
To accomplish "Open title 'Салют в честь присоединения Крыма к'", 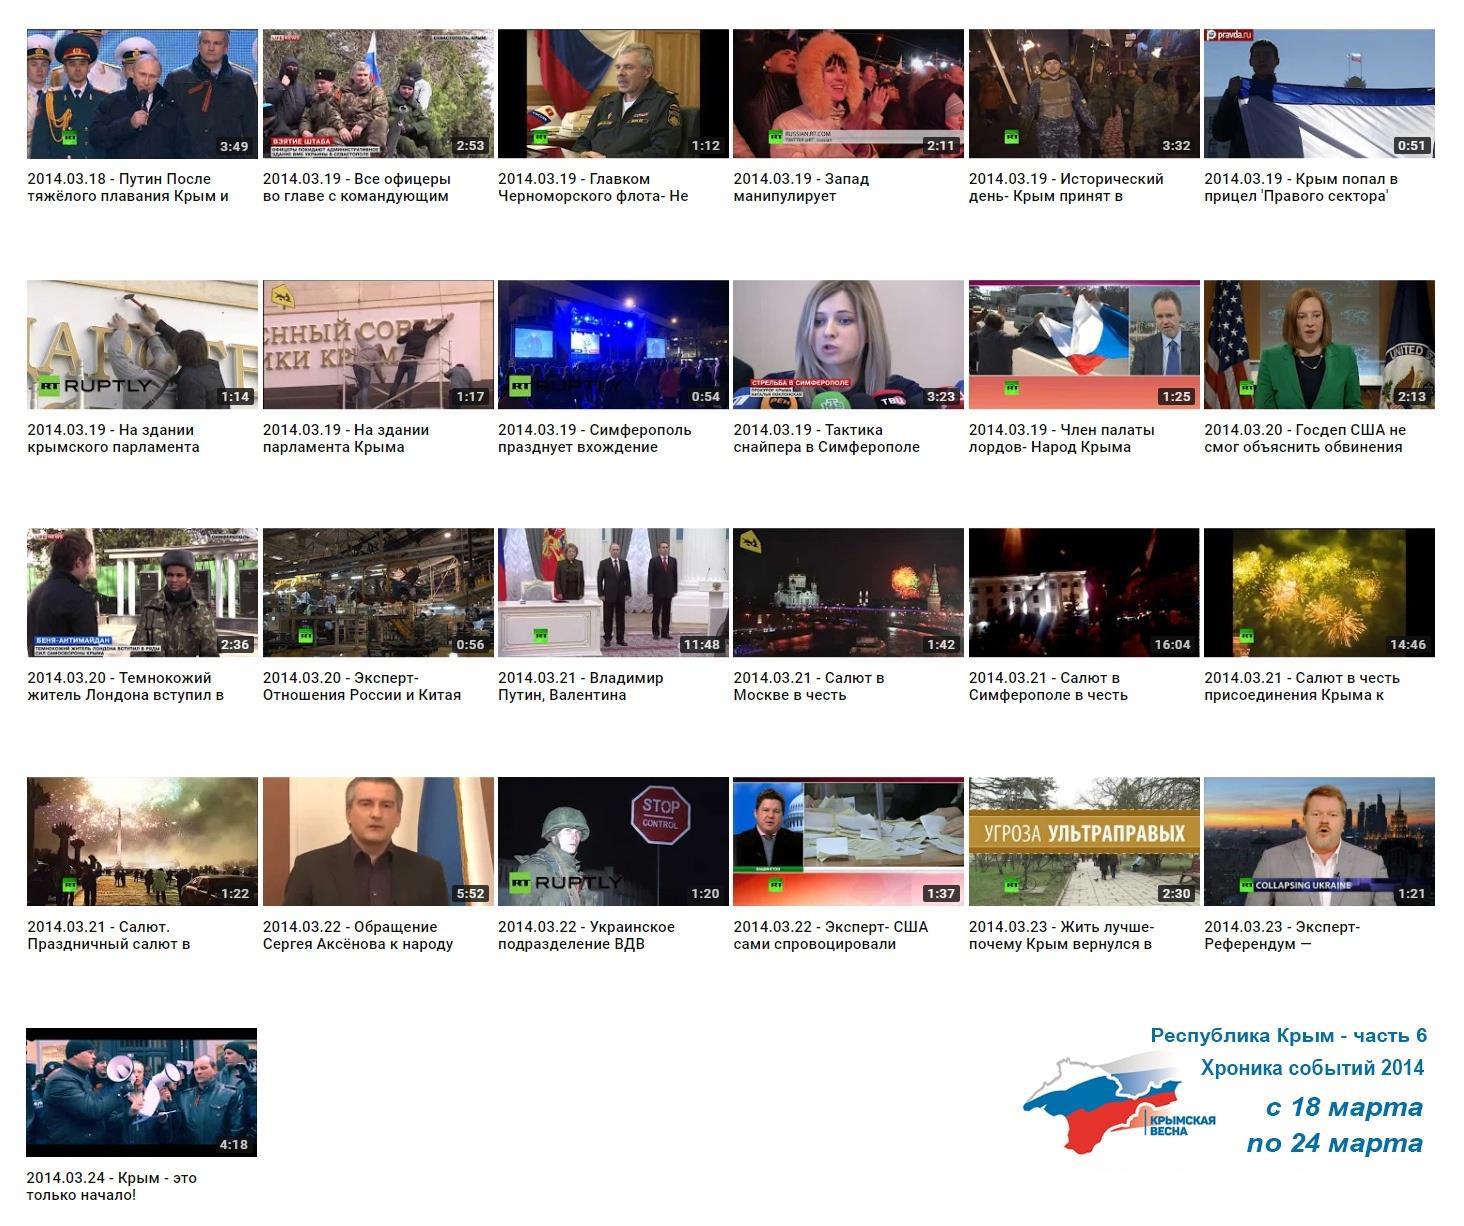I will (x=1302, y=687).
